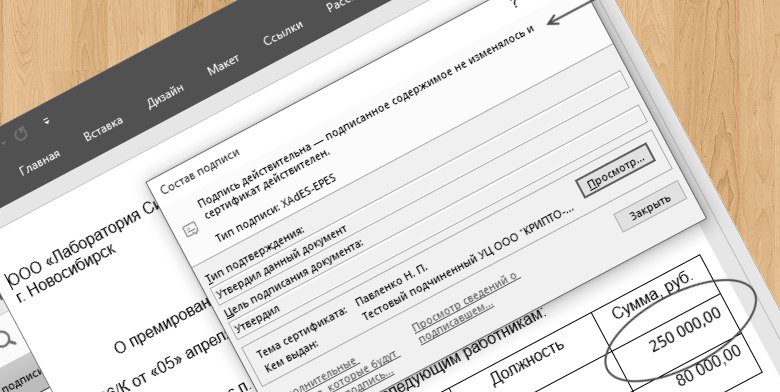Switch to the Вставка ribbon tab
Screen dimensions: 780x392
point(103,128)
